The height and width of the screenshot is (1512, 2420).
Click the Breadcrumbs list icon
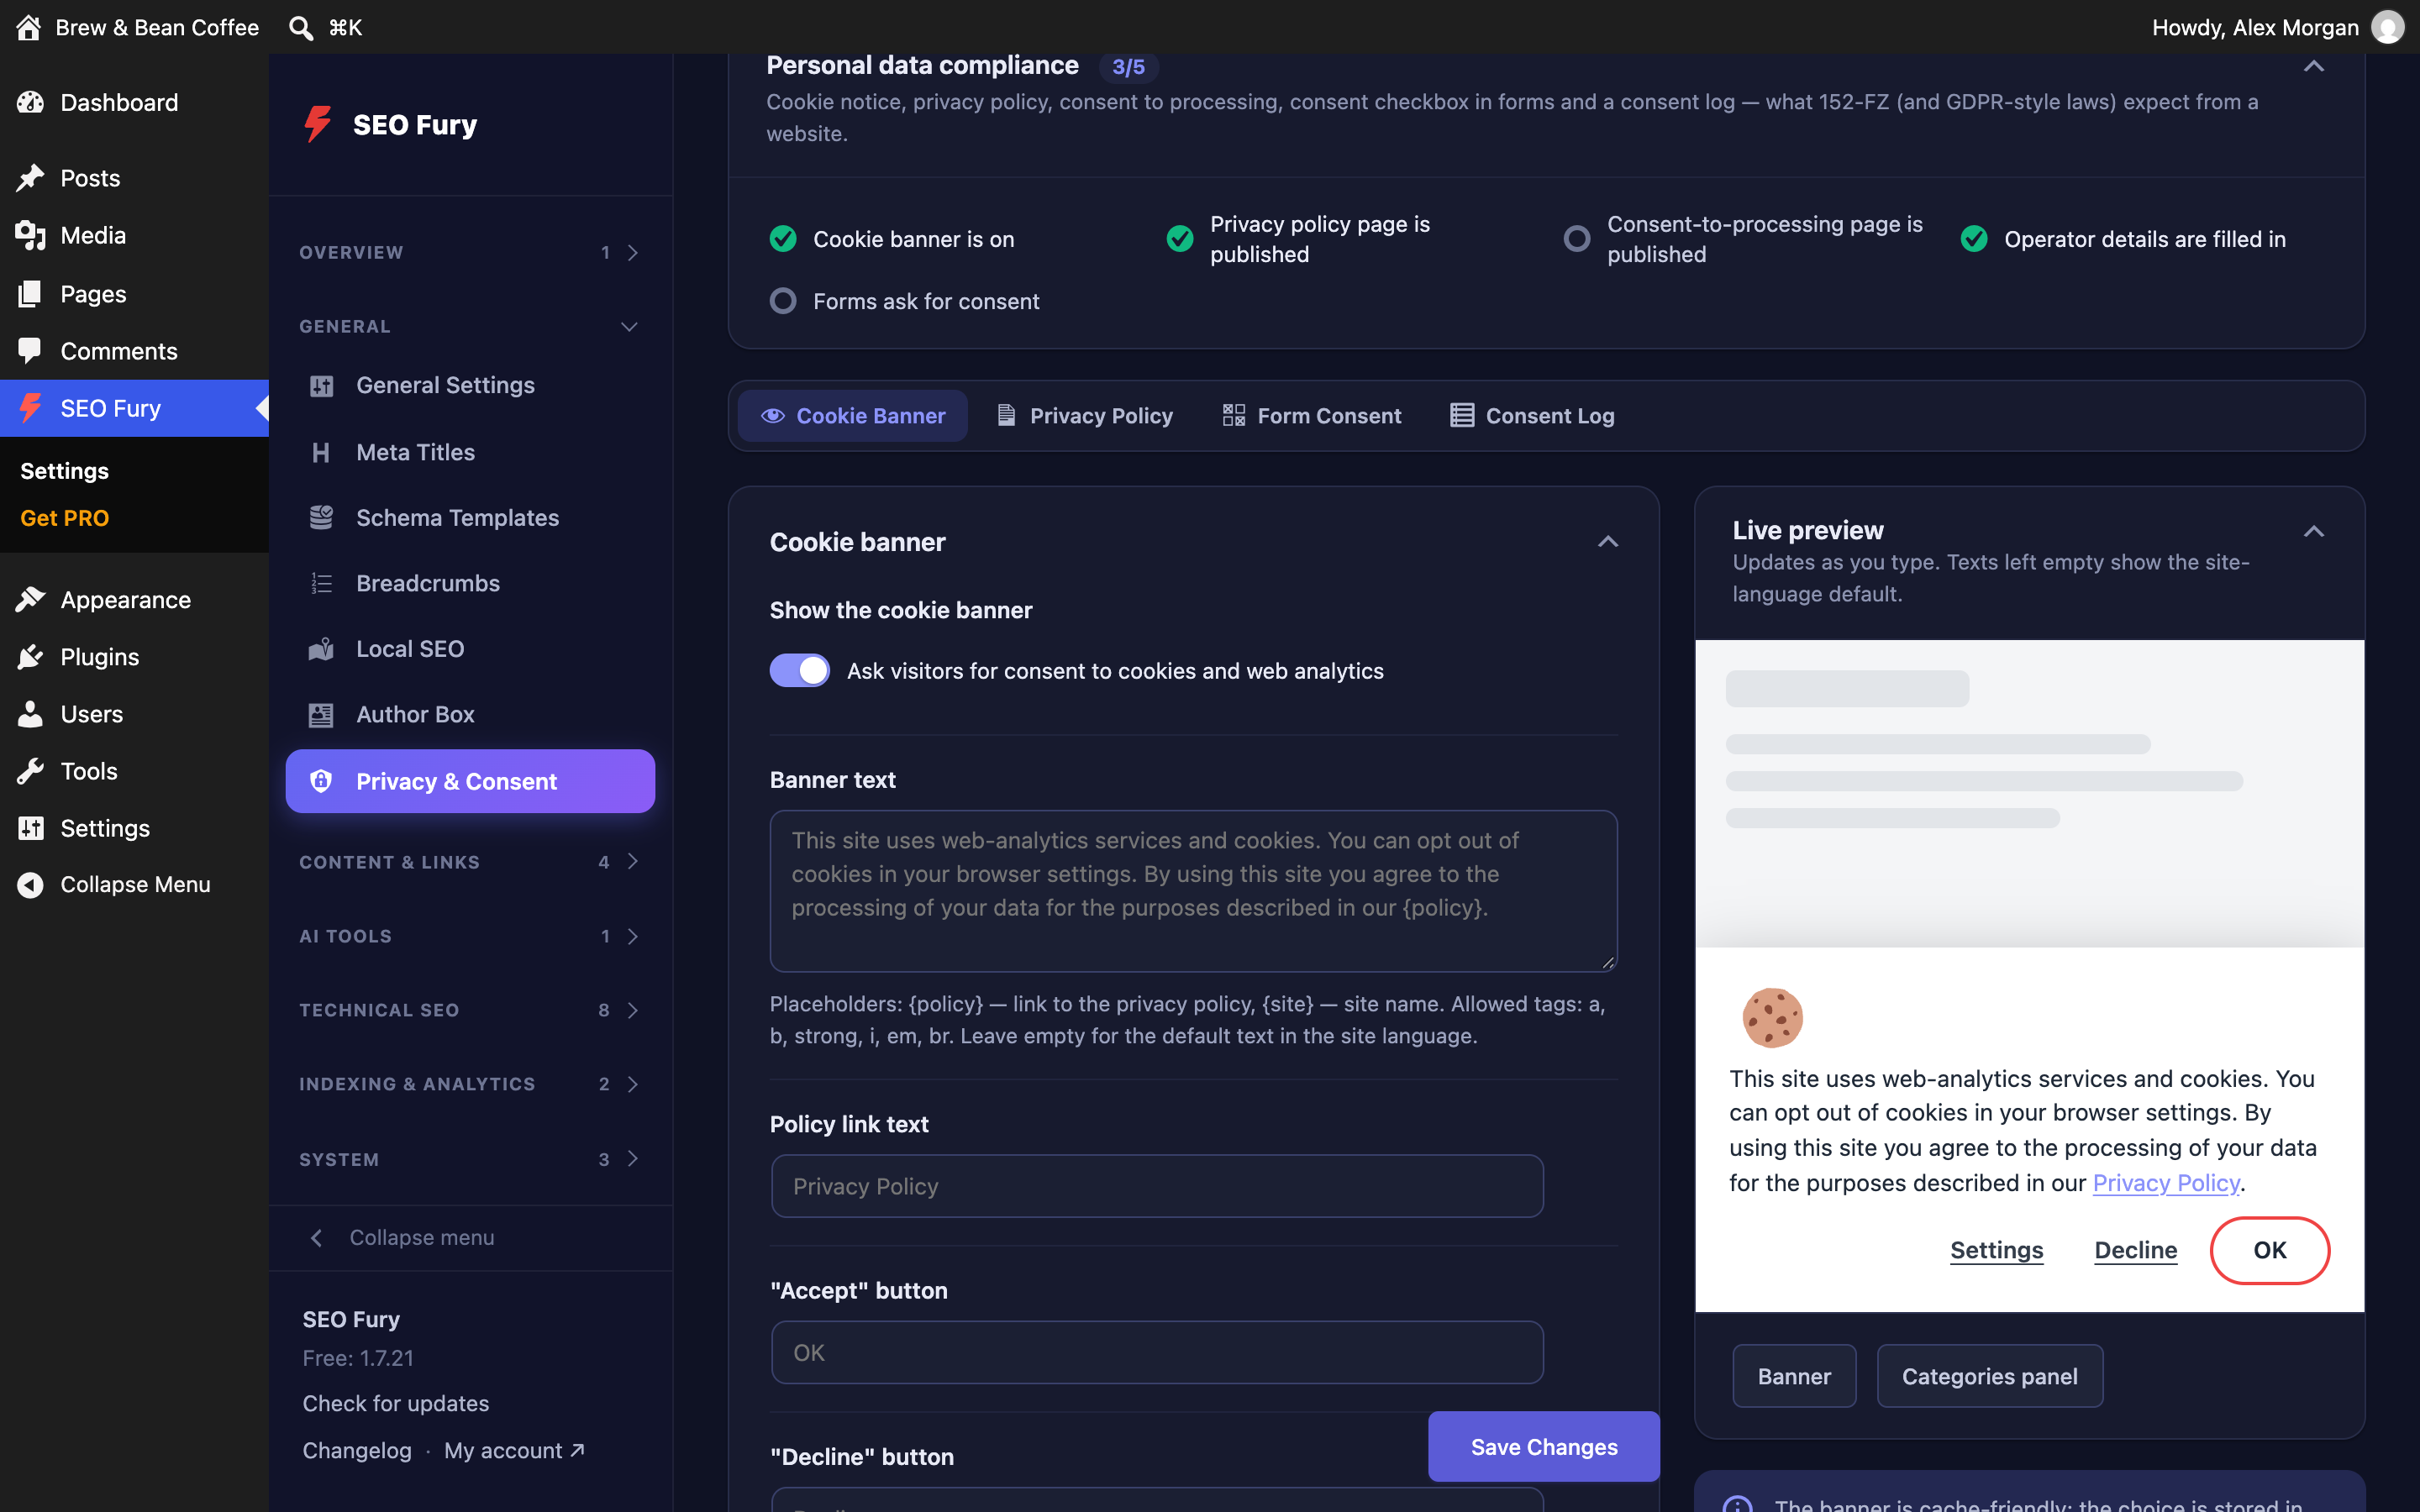pyautogui.click(x=321, y=583)
